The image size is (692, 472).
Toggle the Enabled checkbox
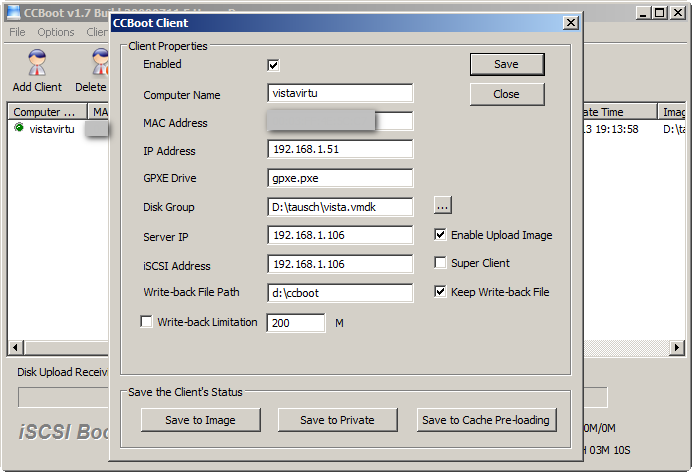273,65
